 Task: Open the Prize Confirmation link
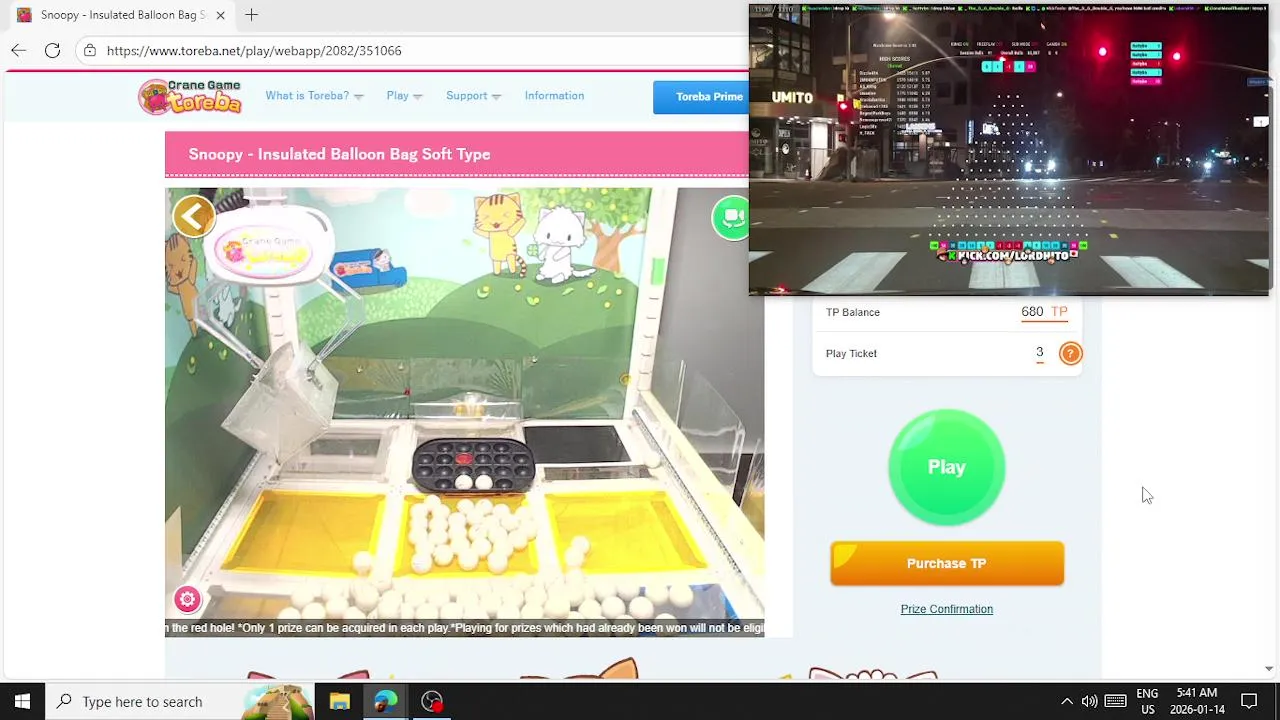coord(946,609)
